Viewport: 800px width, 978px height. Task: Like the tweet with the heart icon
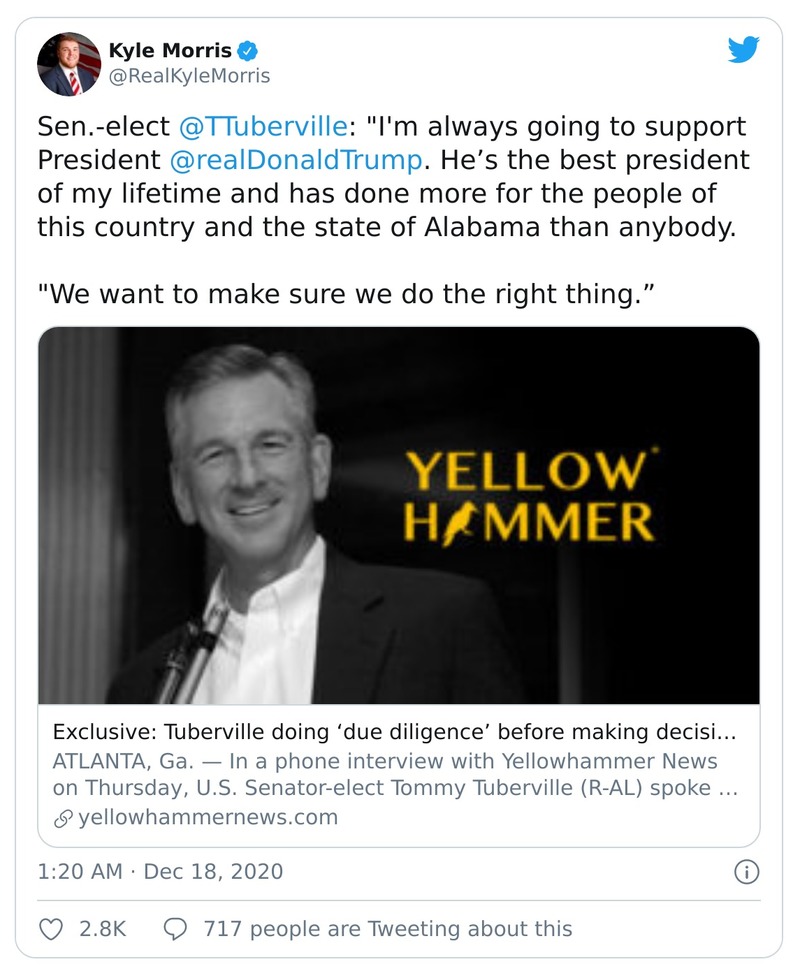51,929
